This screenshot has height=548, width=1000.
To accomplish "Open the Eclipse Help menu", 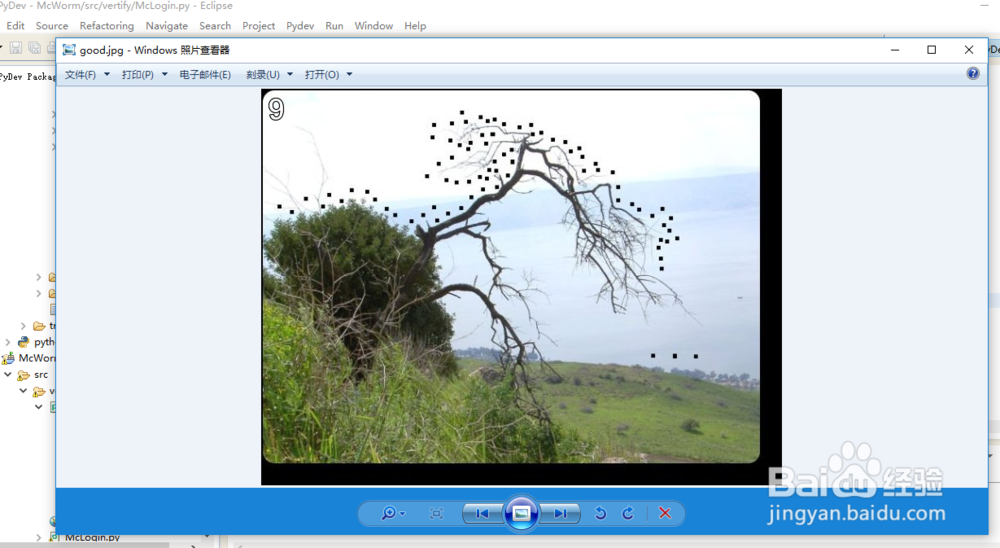I will [x=415, y=26].
